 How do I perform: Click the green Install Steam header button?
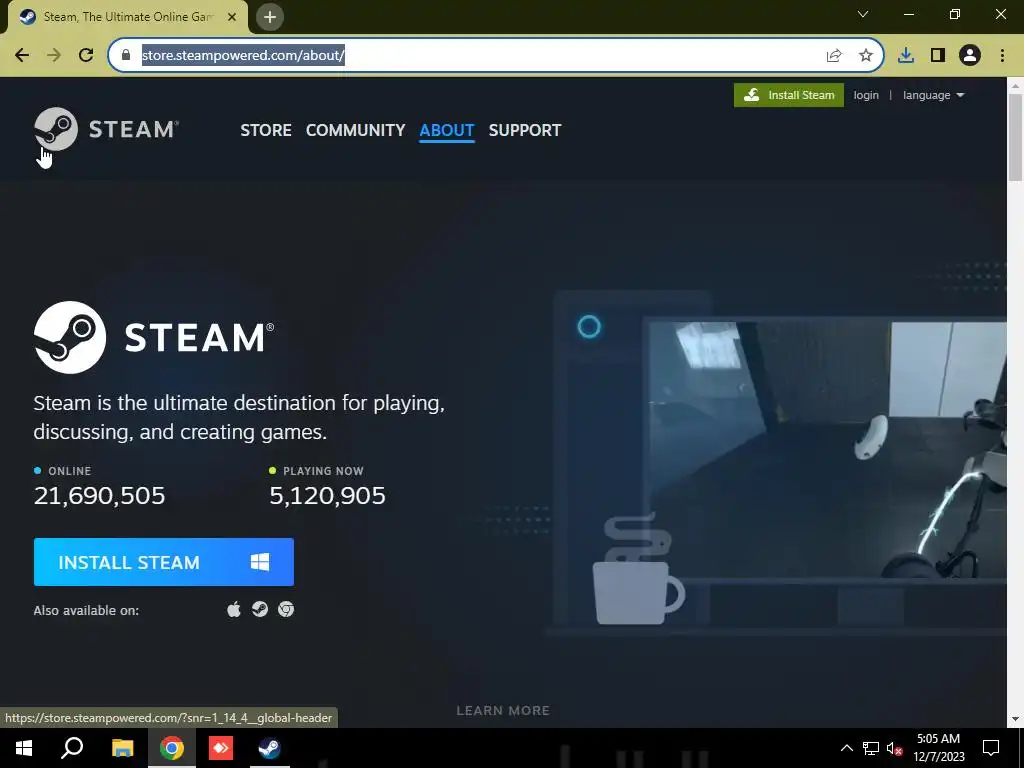tap(789, 95)
